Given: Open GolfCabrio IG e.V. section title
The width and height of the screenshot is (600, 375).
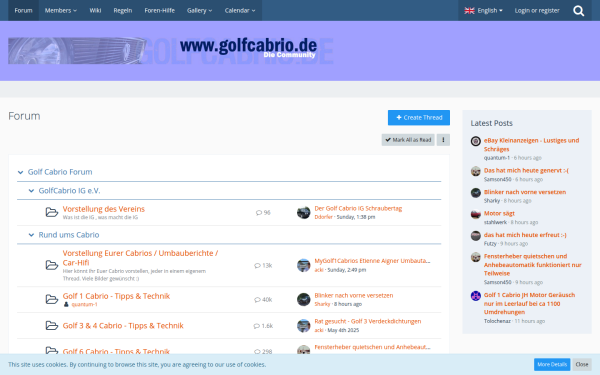Looking at the screenshot, I should coord(69,191).
